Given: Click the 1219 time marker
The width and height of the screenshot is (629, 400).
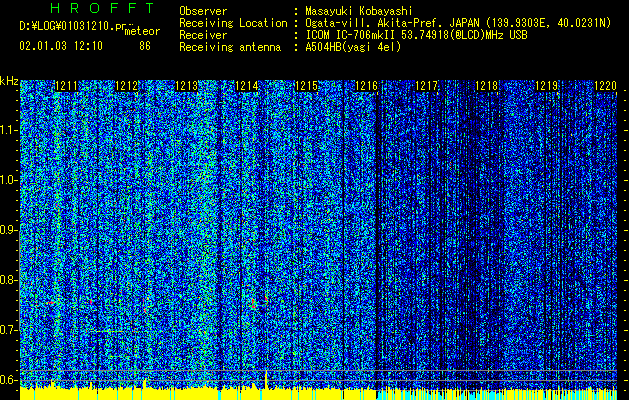Looking at the screenshot, I should [547, 86].
